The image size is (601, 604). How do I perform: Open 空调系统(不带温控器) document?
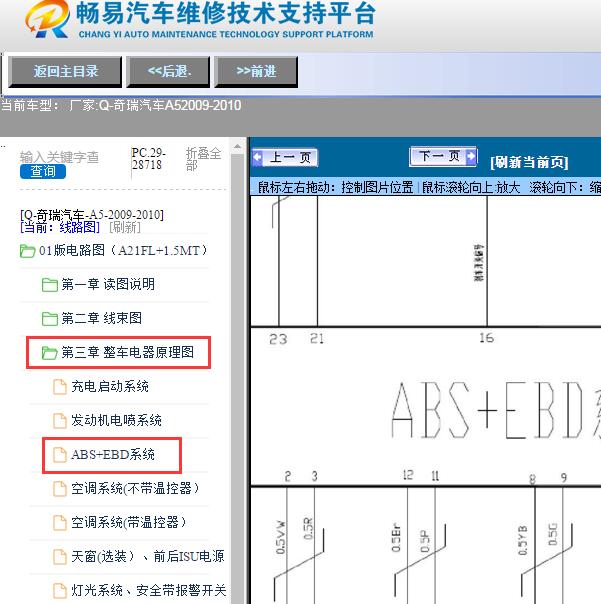click(x=135, y=488)
